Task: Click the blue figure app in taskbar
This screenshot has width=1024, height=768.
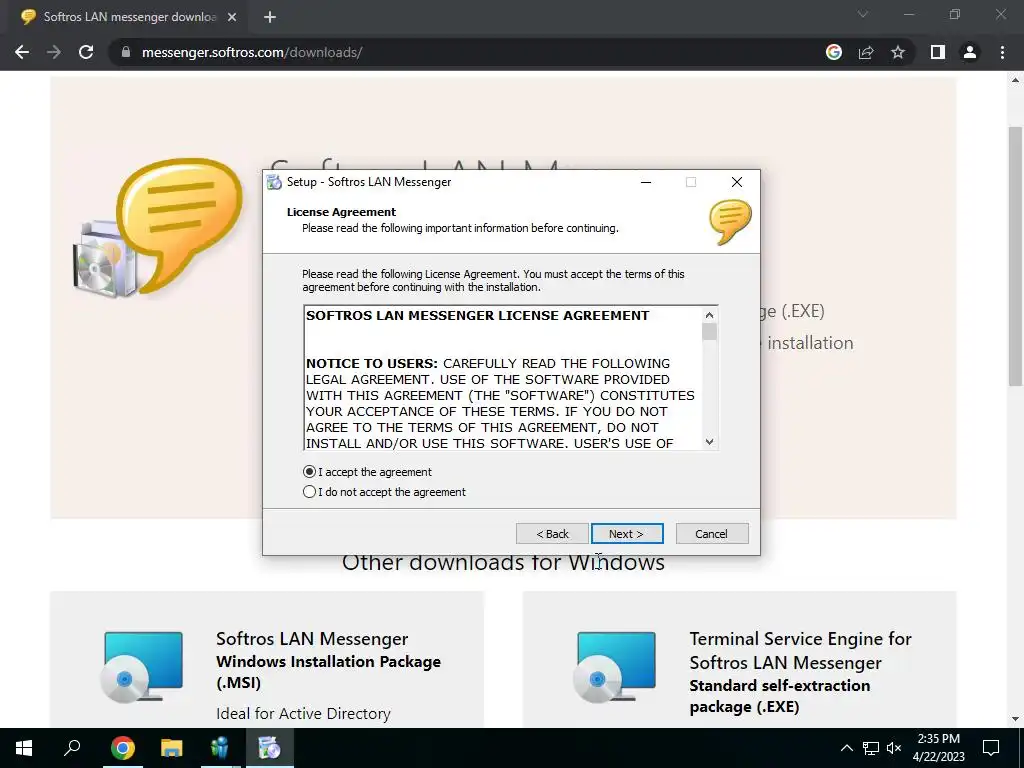Action: click(221, 748)
